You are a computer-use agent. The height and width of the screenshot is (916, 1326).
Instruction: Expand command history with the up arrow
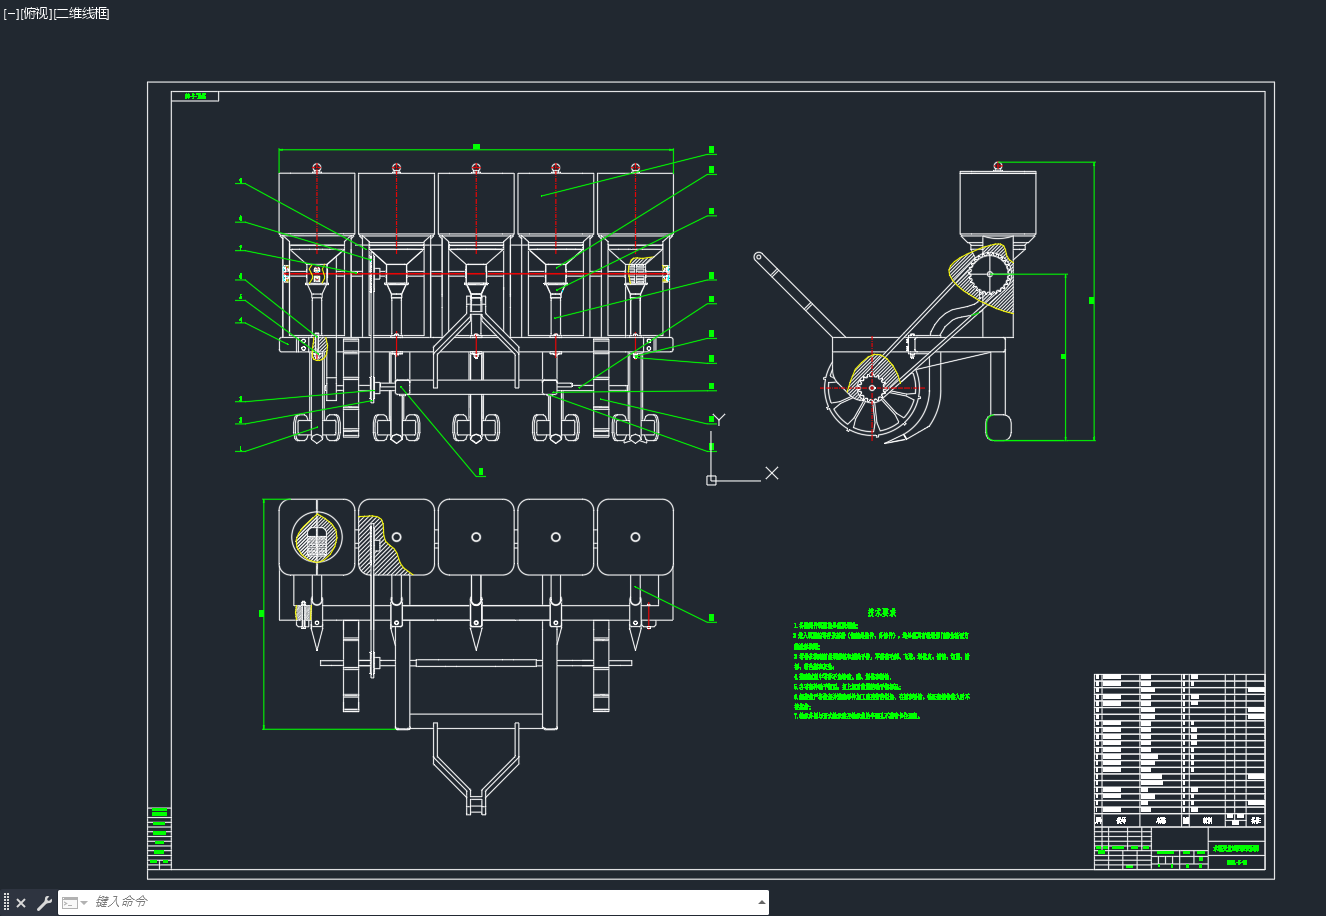pos(761,903)
